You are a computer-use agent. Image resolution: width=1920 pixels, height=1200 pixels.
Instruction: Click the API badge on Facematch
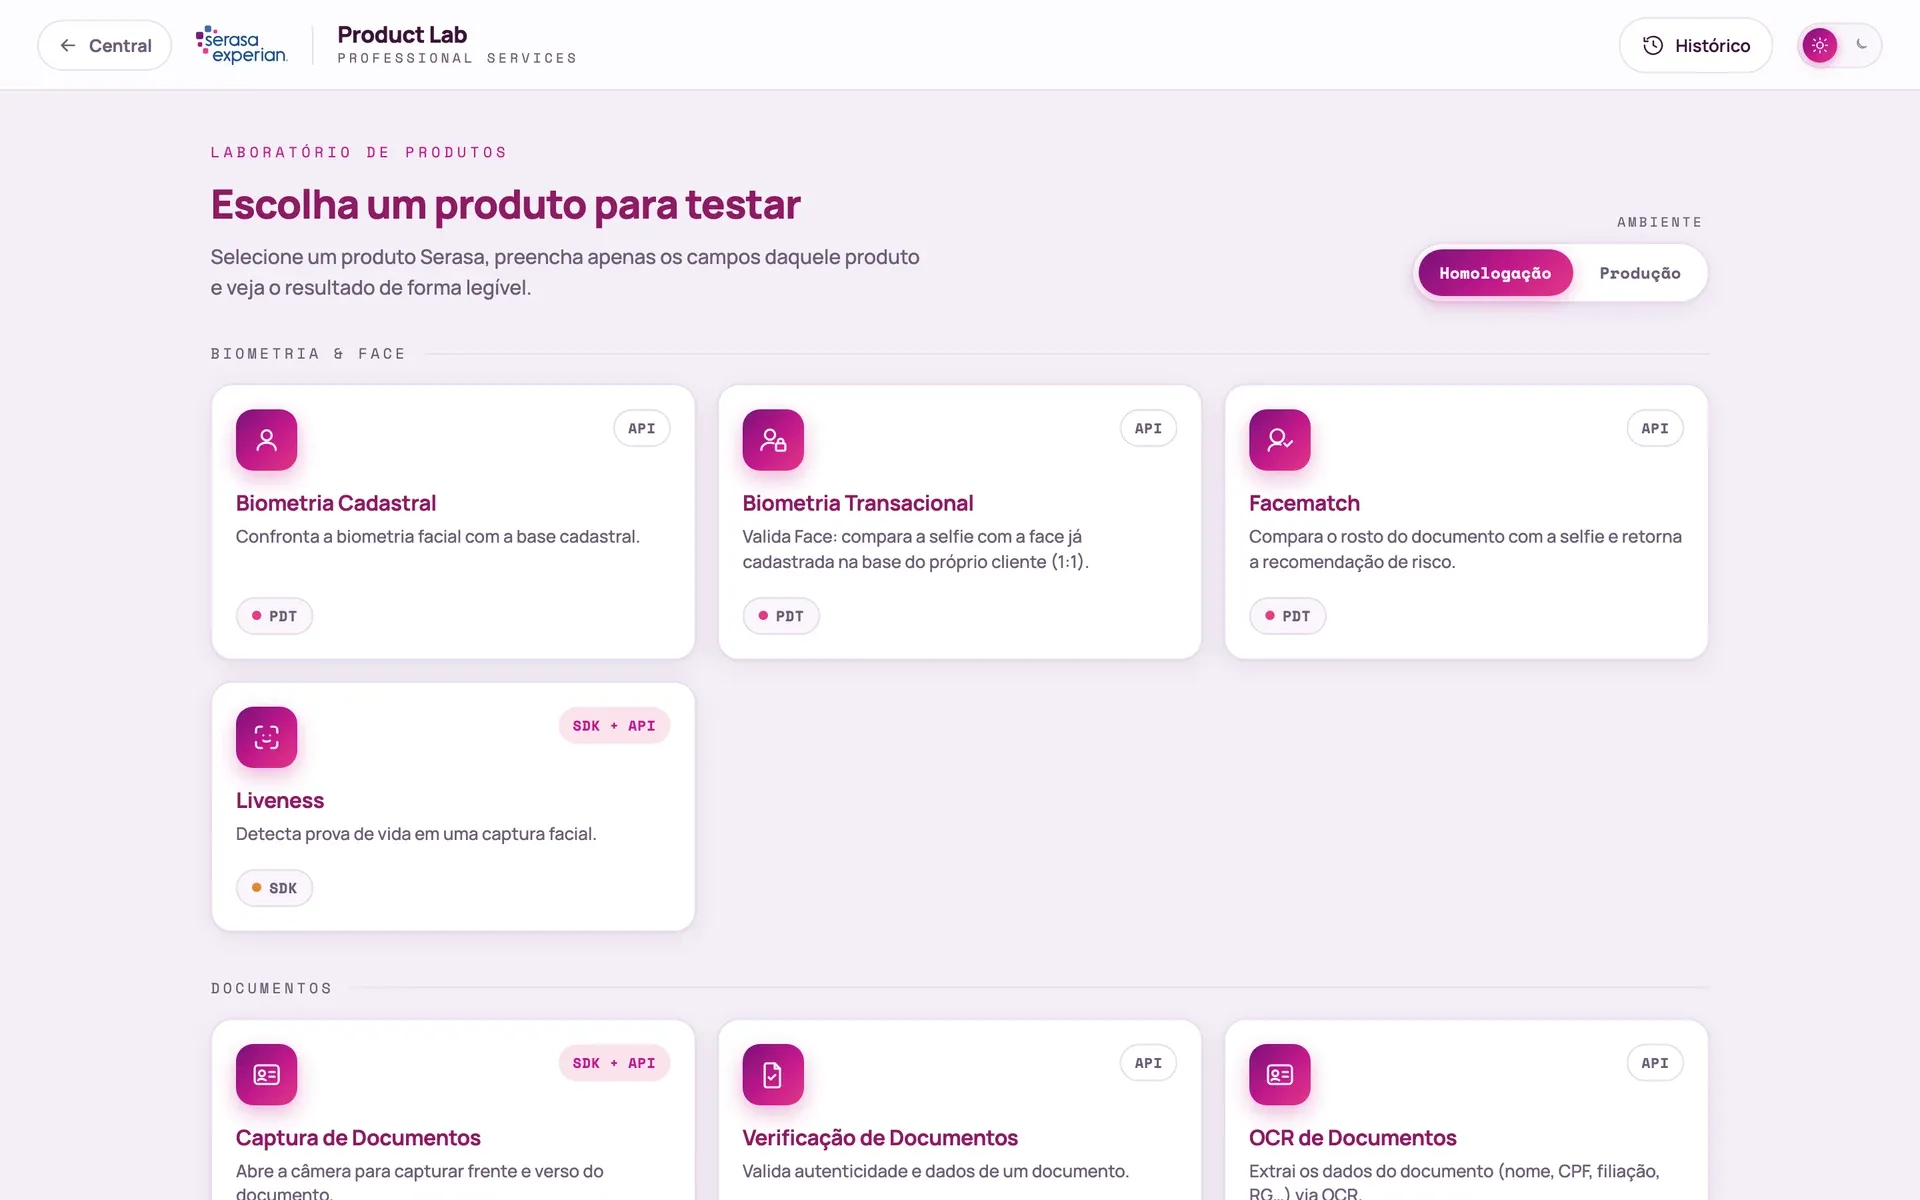(x=1655, y=428)
